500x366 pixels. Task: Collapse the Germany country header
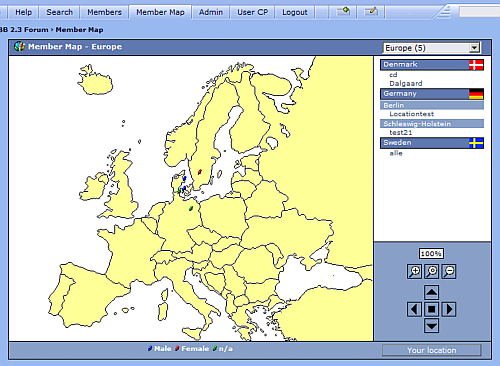pos(432,94)
